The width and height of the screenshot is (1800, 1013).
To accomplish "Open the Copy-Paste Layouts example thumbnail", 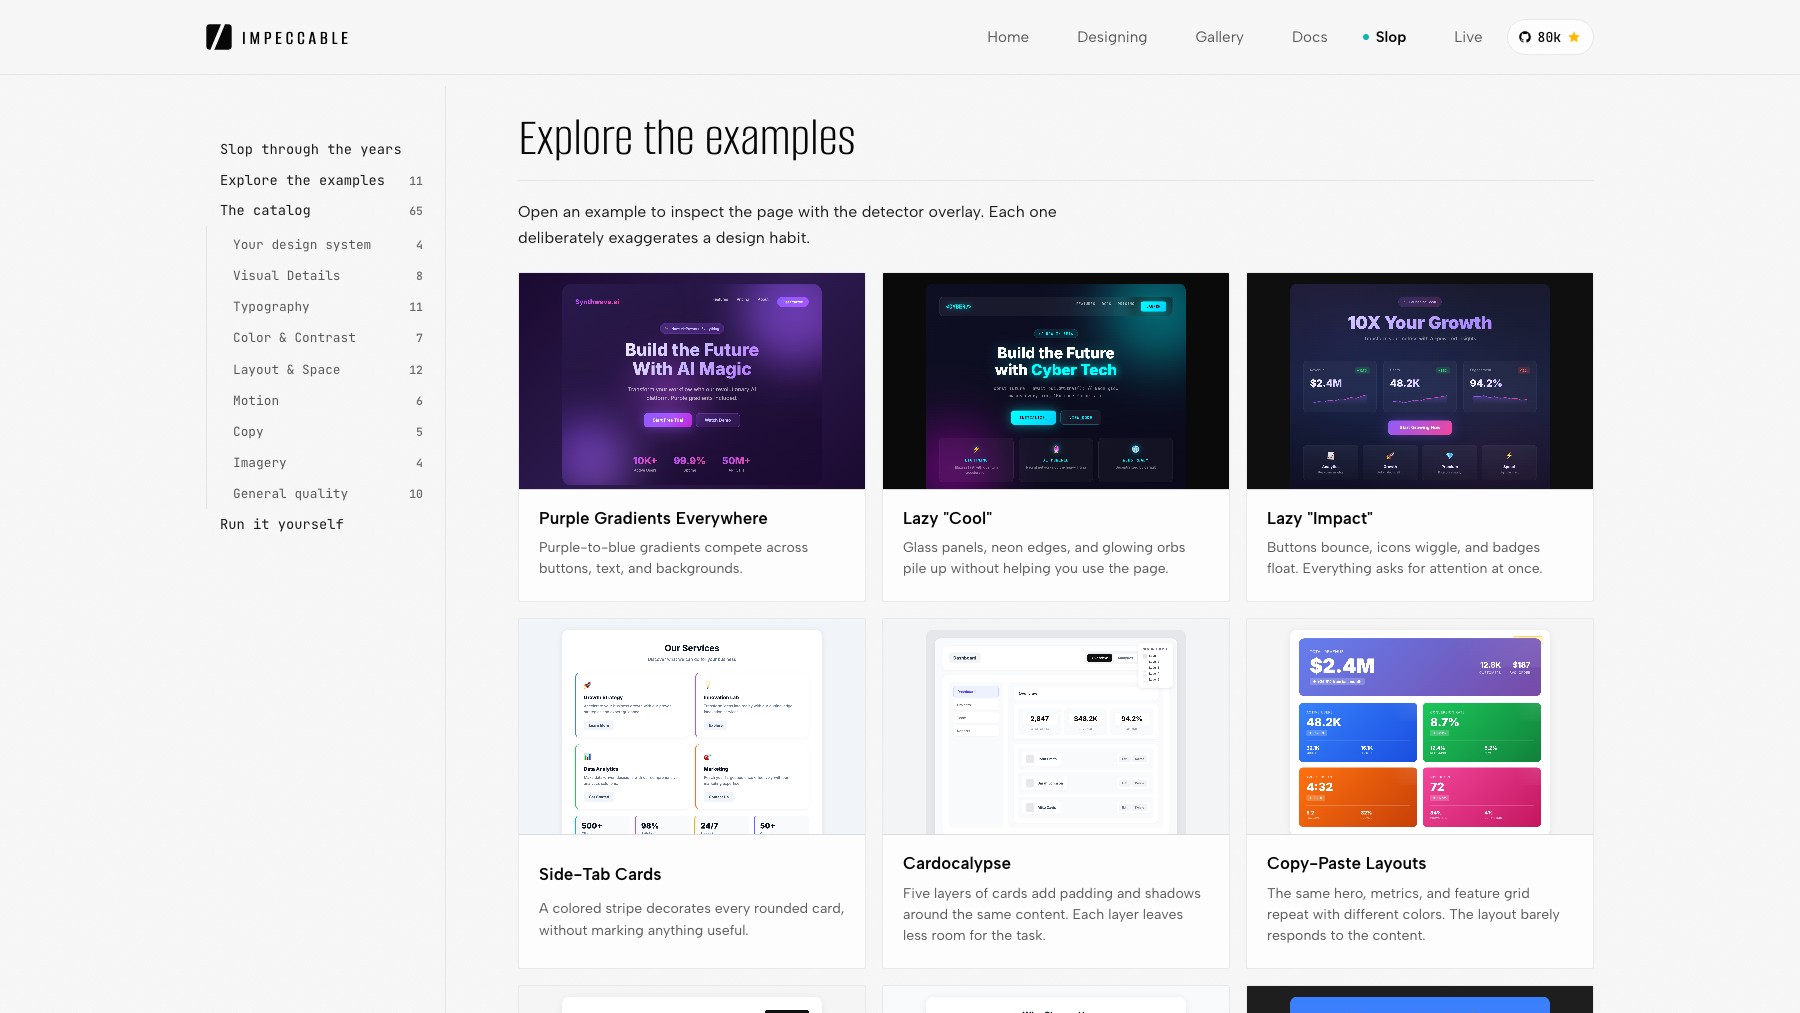I will click(x=1420, y=727).
